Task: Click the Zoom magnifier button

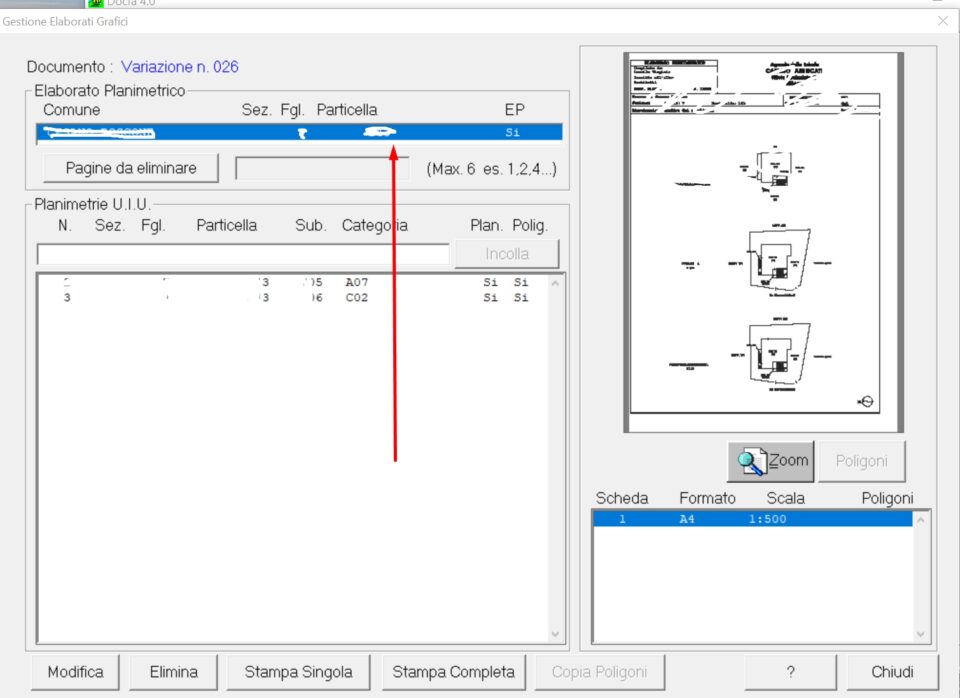Action: [x=770, y=461]
